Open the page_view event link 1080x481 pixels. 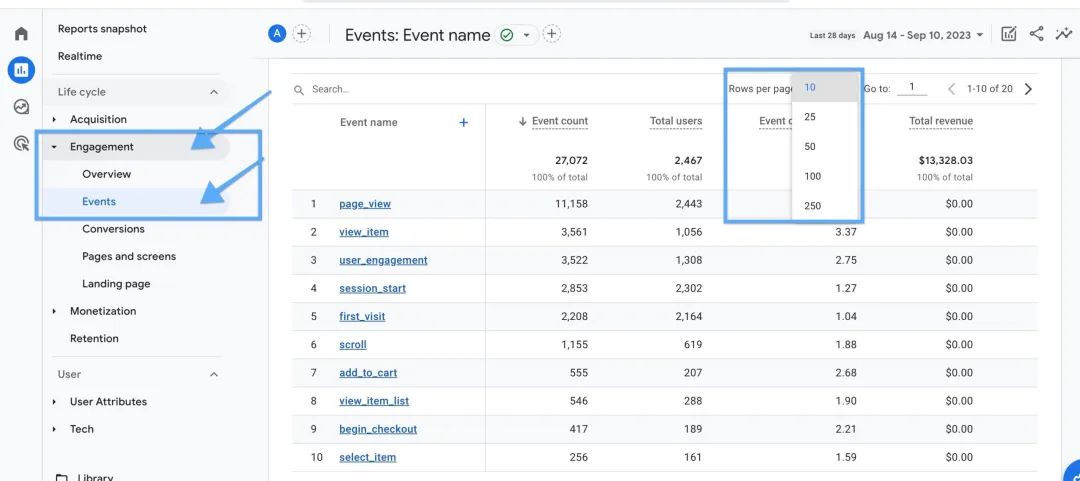tap(365, 204)
